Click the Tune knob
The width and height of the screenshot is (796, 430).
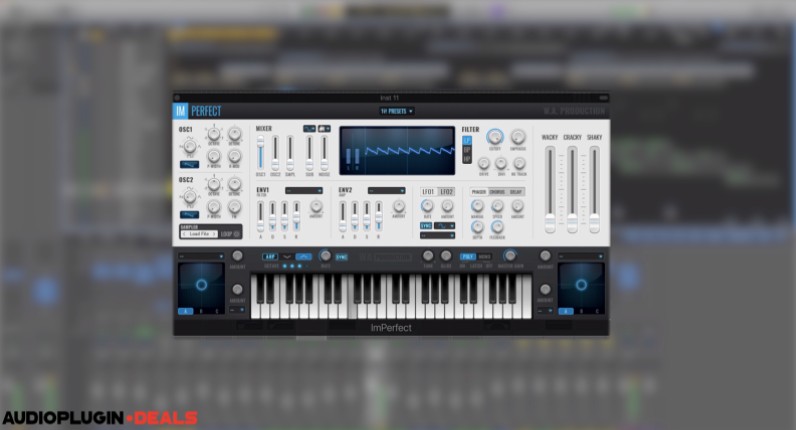click(x=428, y=255)
